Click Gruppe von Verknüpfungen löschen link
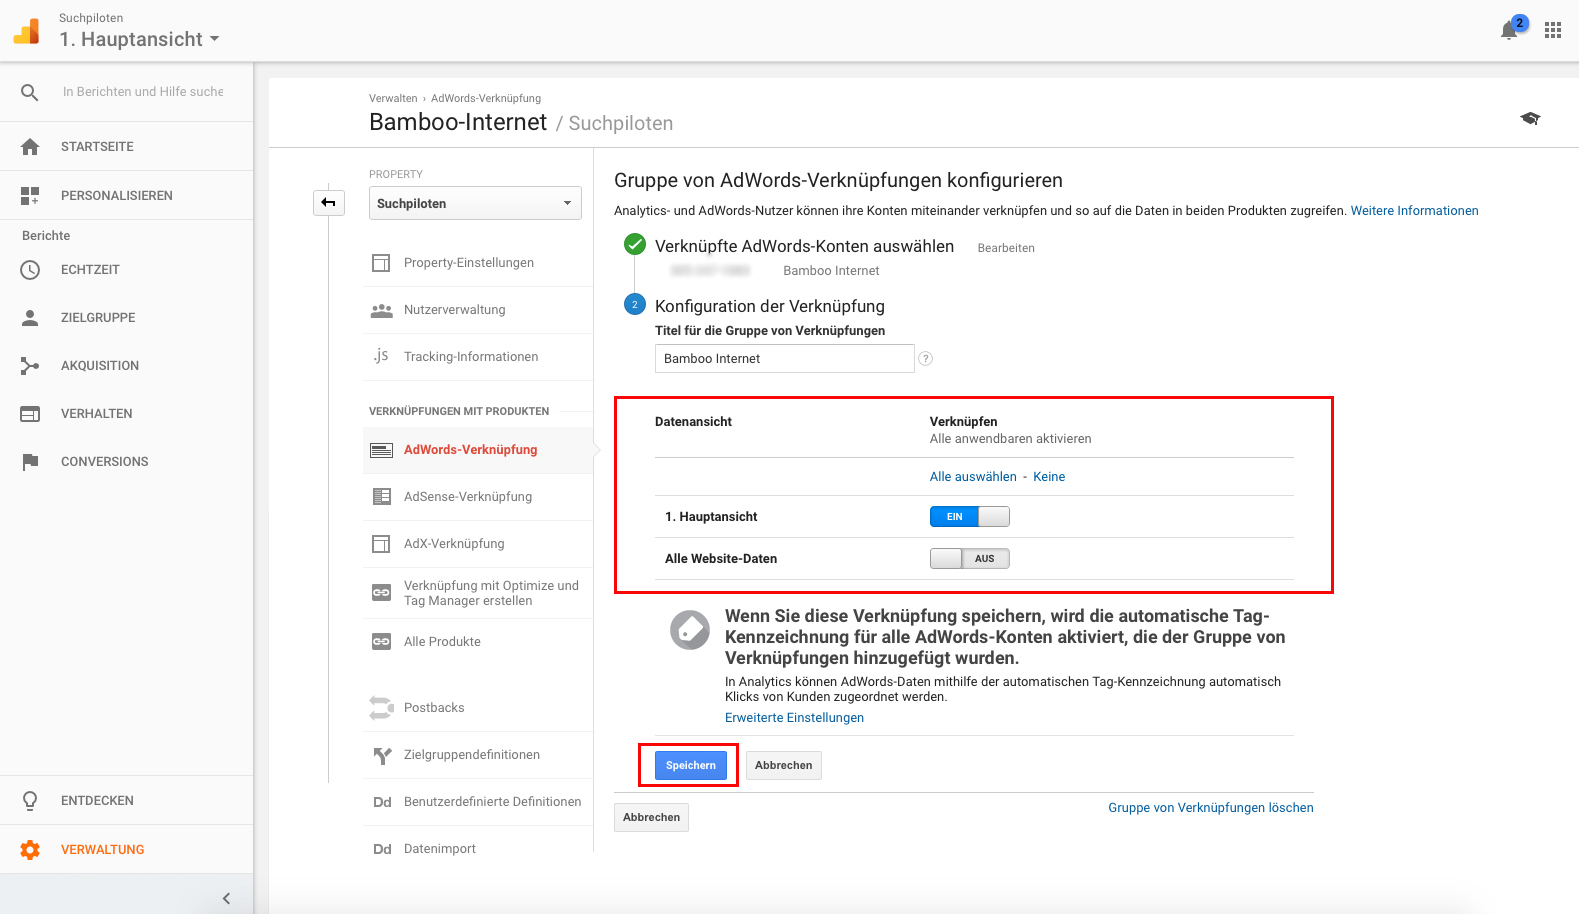The height and width of the screenshot is (914, 1579). 1211,808
